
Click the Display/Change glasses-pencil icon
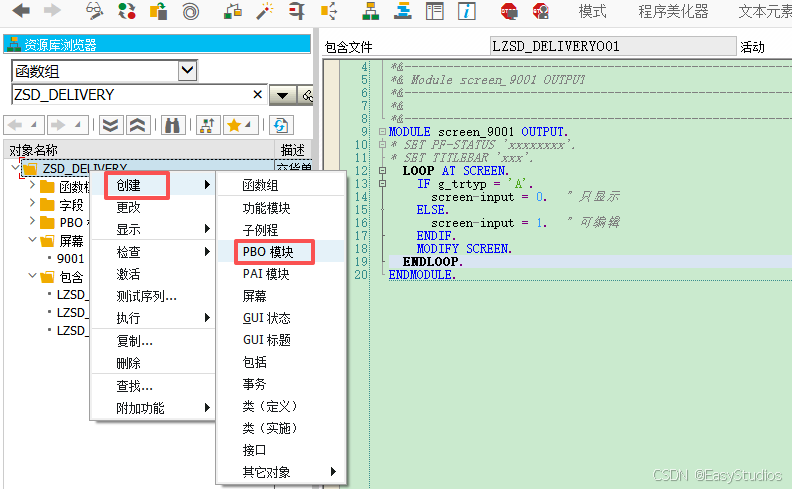click(x=94, y=11)
